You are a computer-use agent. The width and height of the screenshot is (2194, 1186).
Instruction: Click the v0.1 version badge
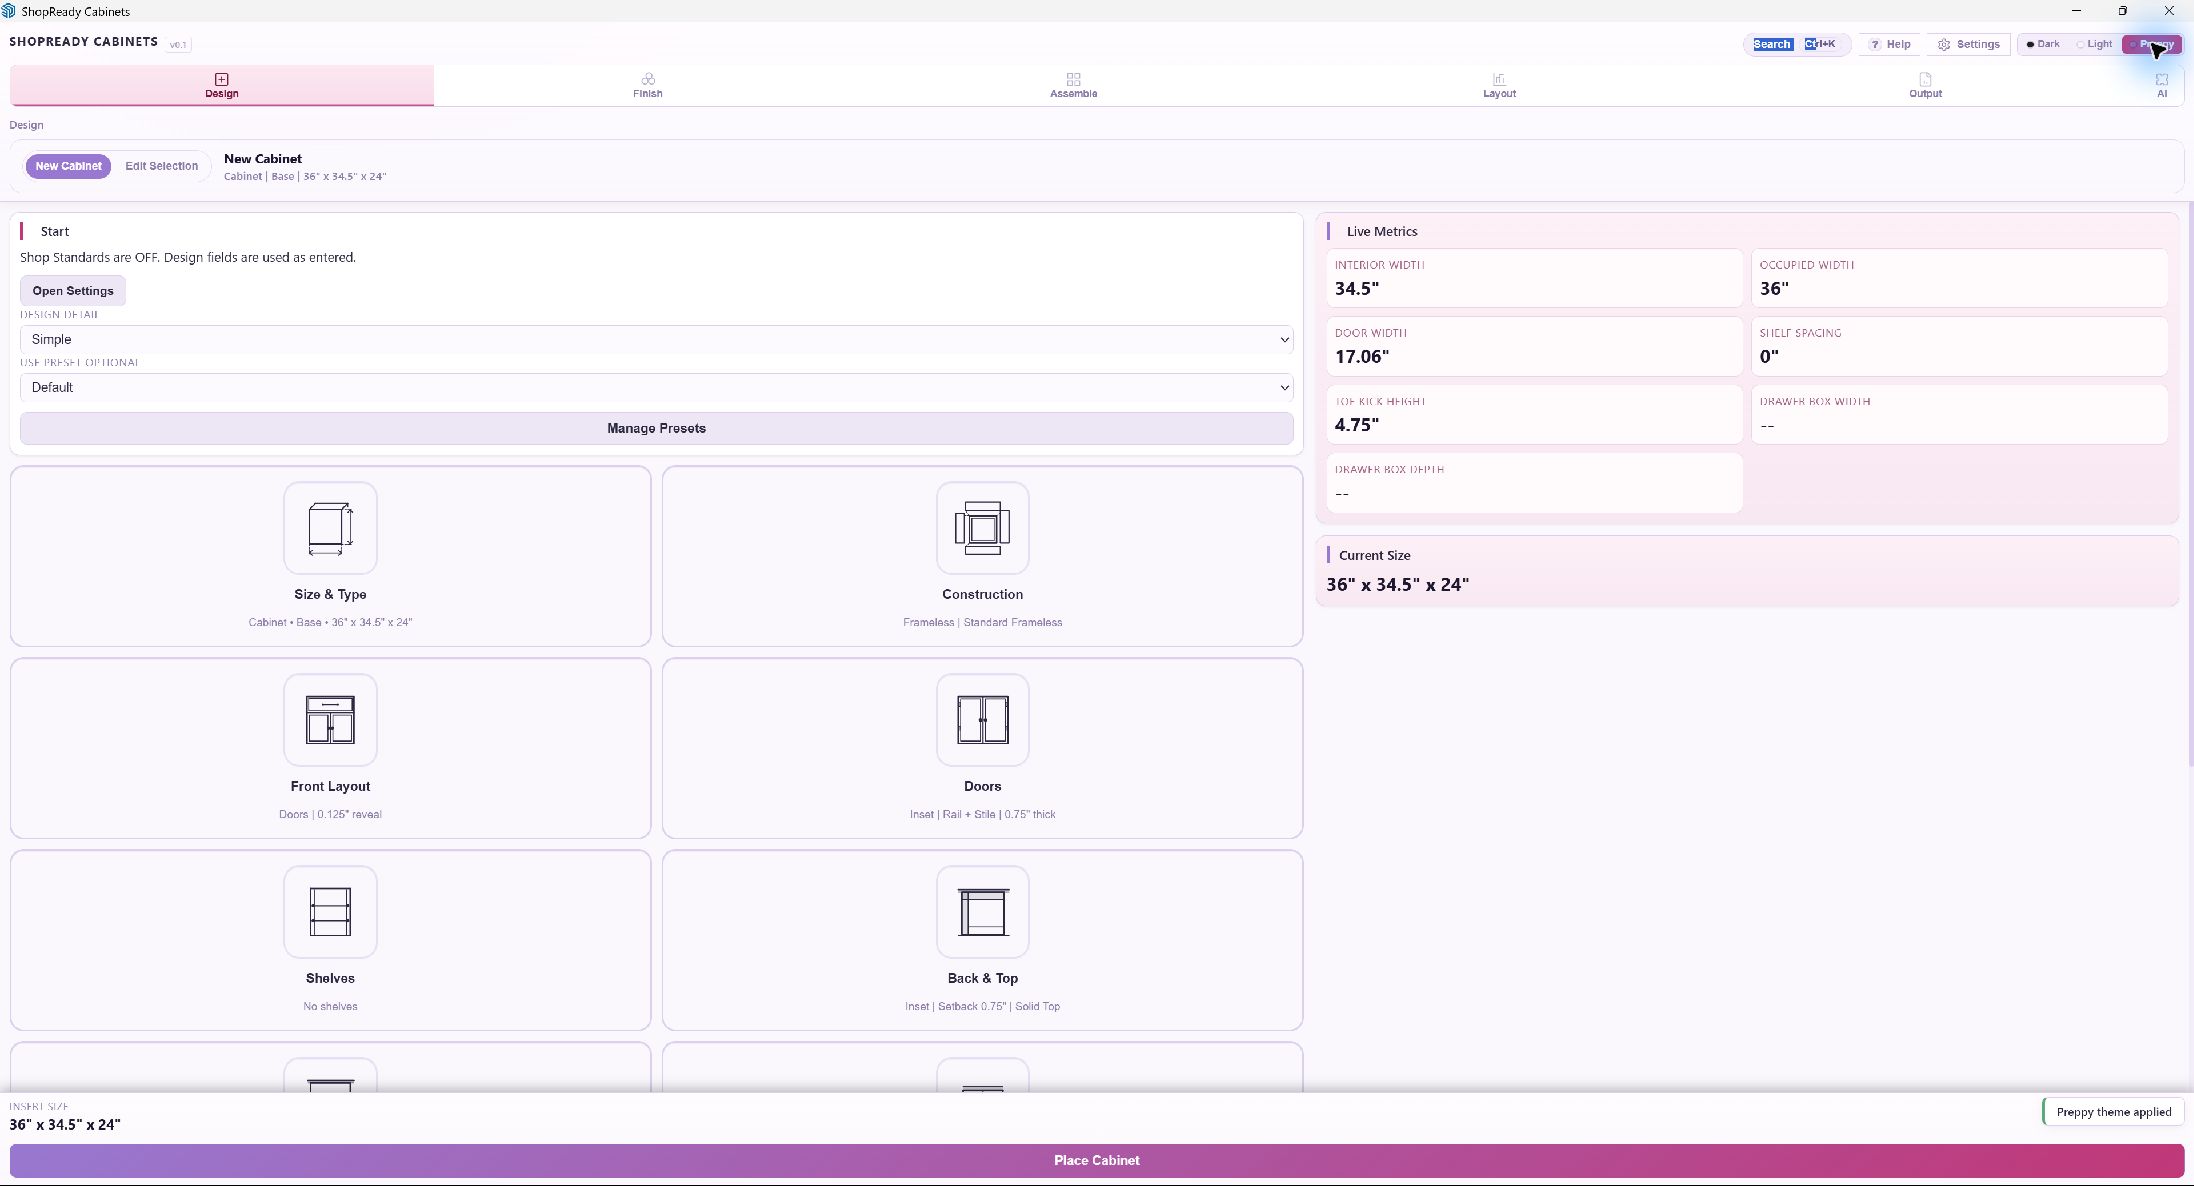coord(178,44)
